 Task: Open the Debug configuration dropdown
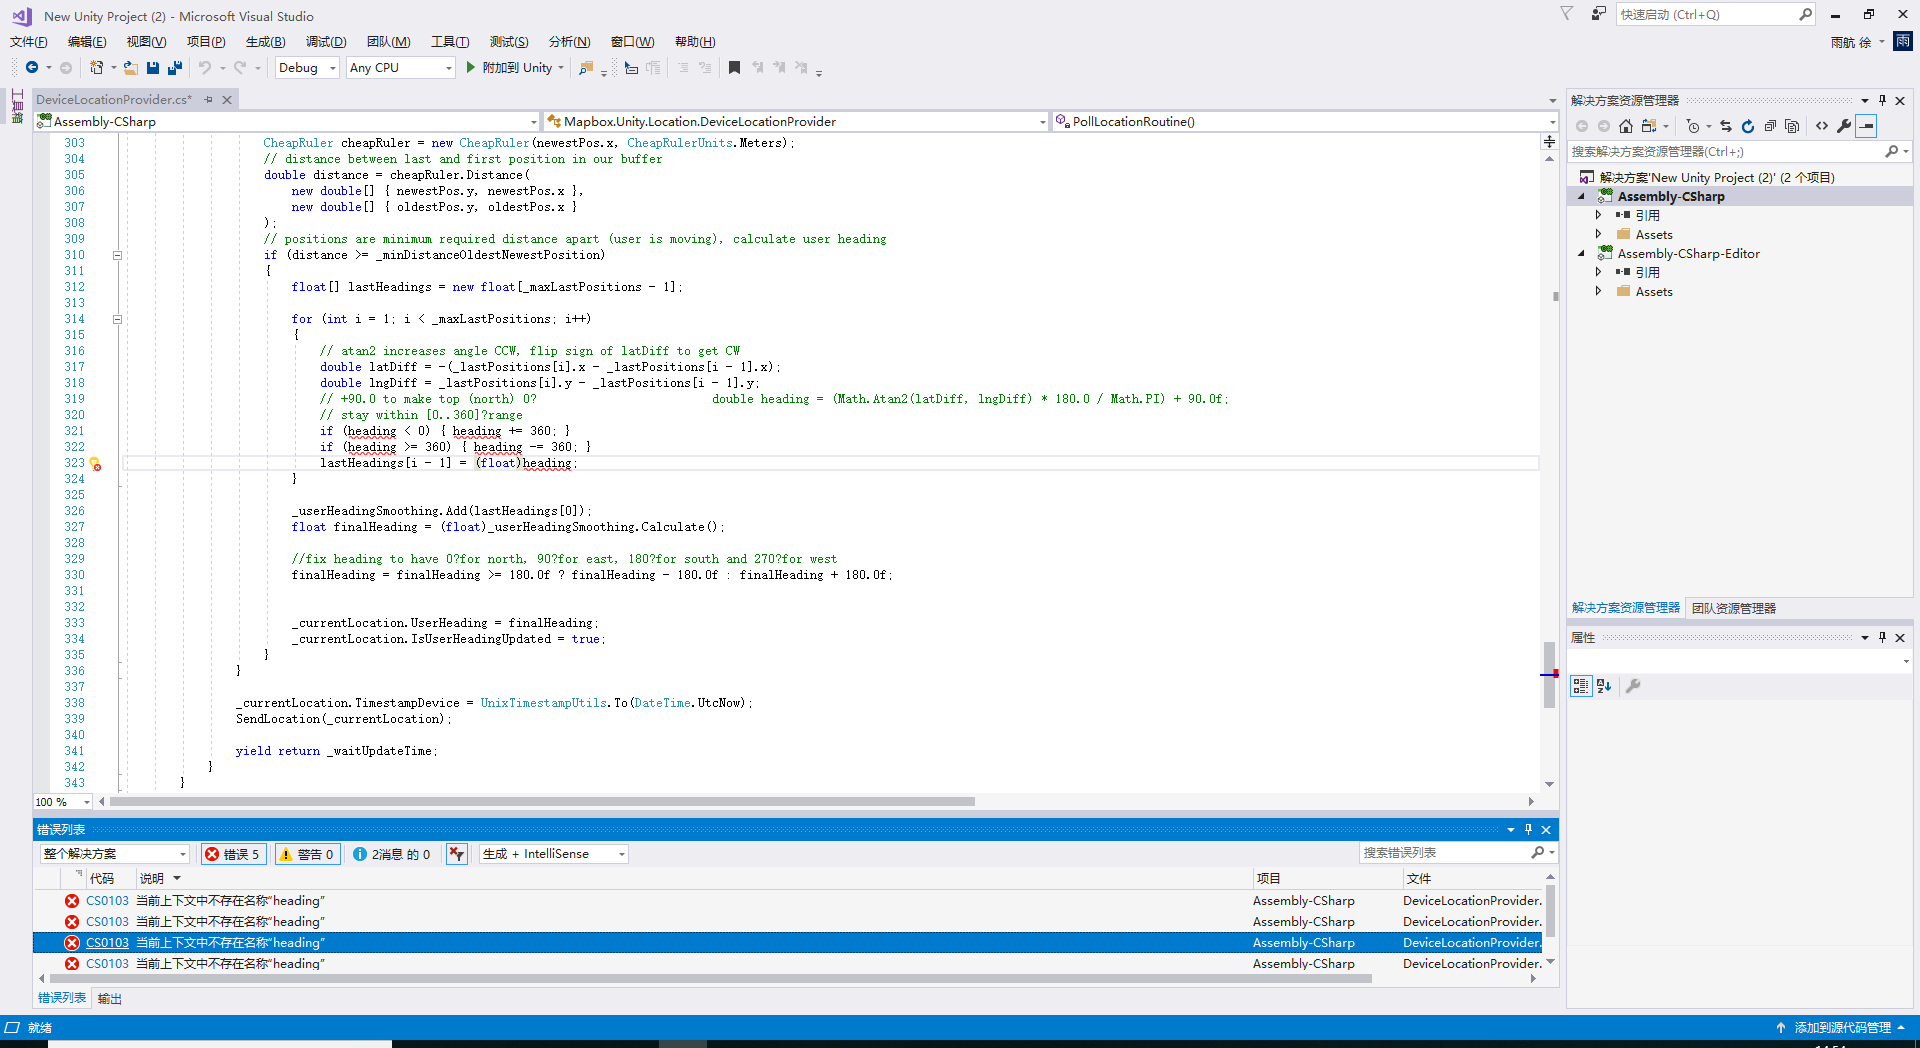(307, 68)
